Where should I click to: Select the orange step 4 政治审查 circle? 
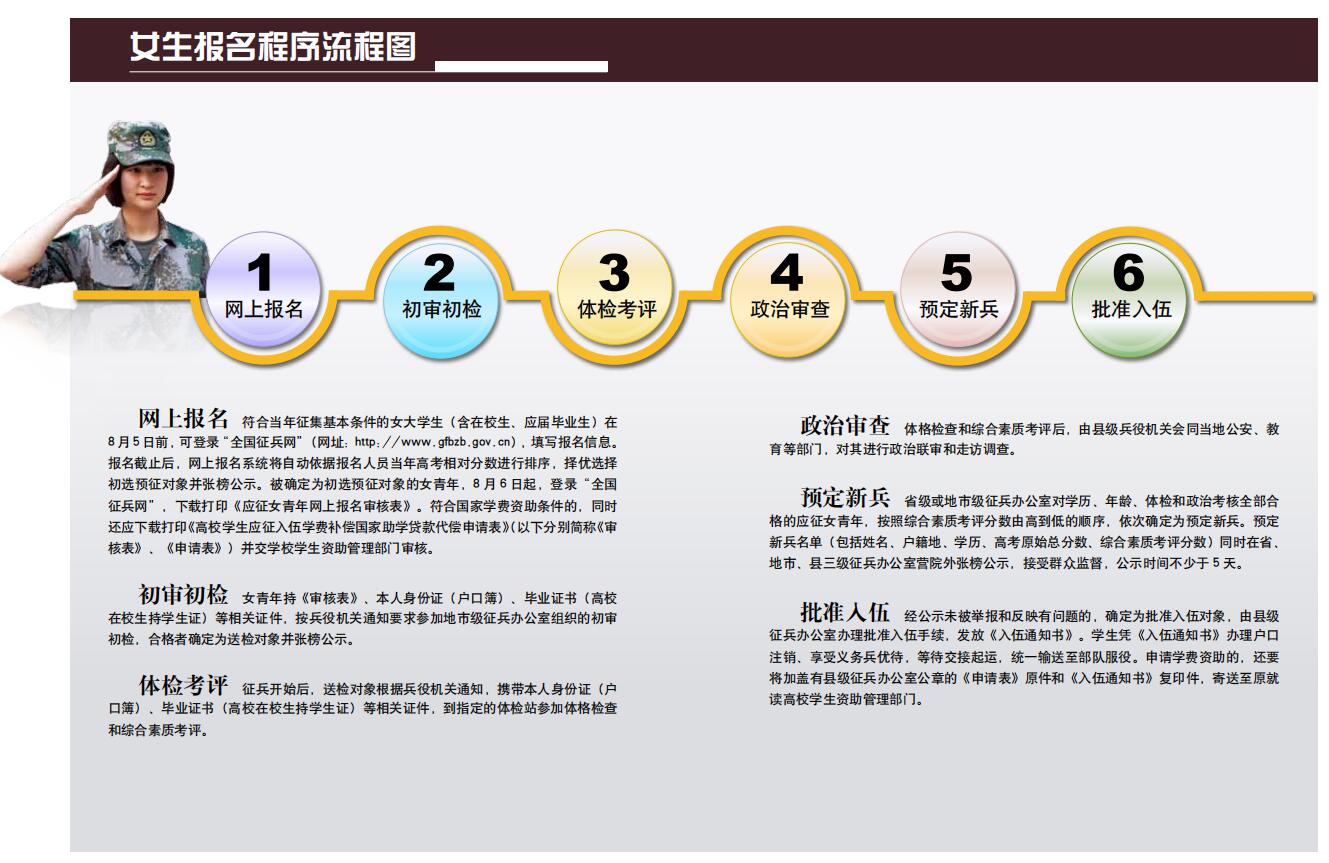(789, 291)
